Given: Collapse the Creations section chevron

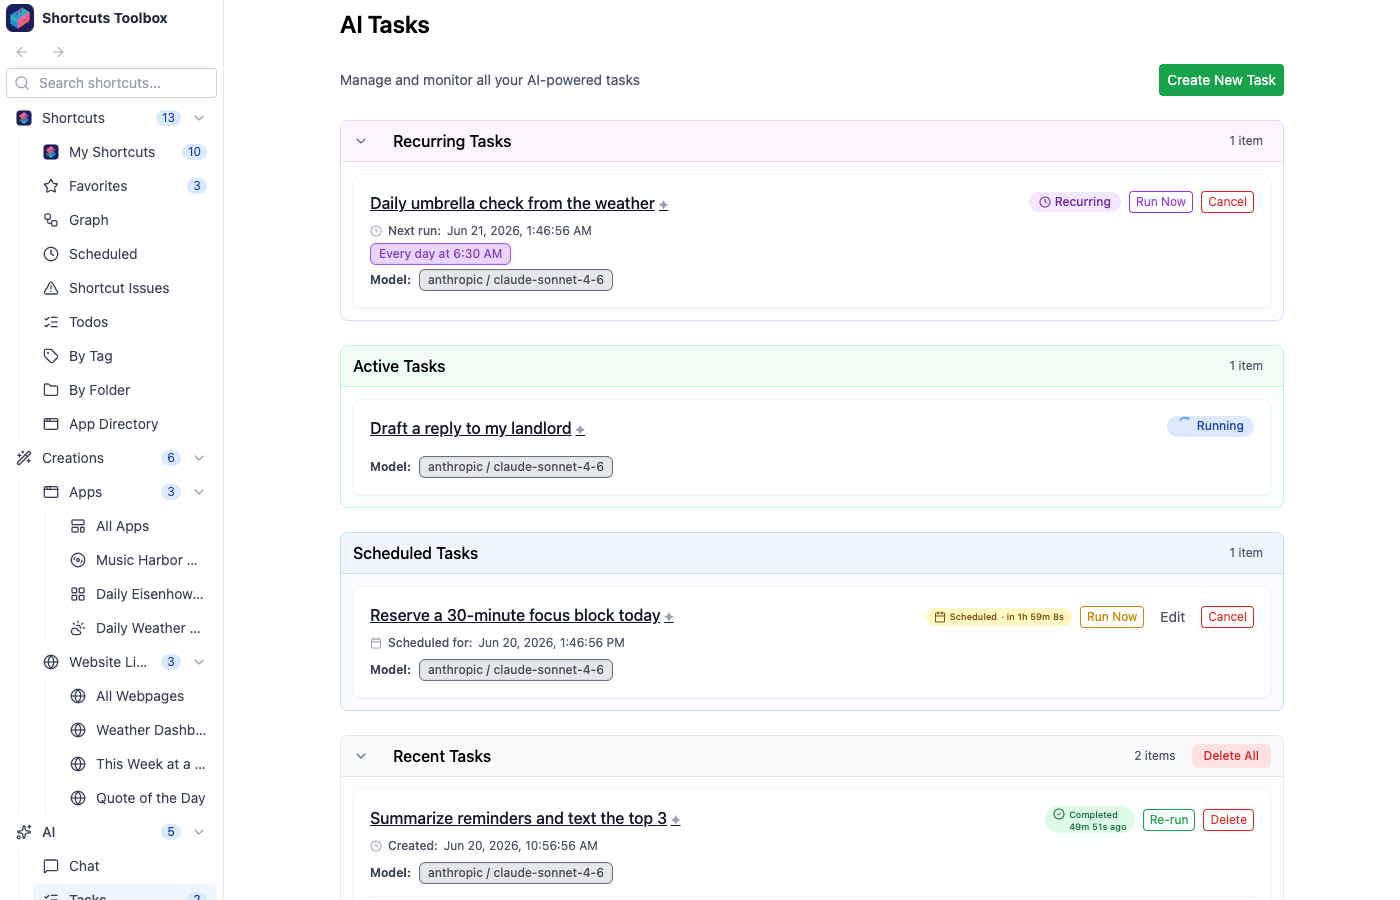Looking at the screenshot, I should coord(199,458).
